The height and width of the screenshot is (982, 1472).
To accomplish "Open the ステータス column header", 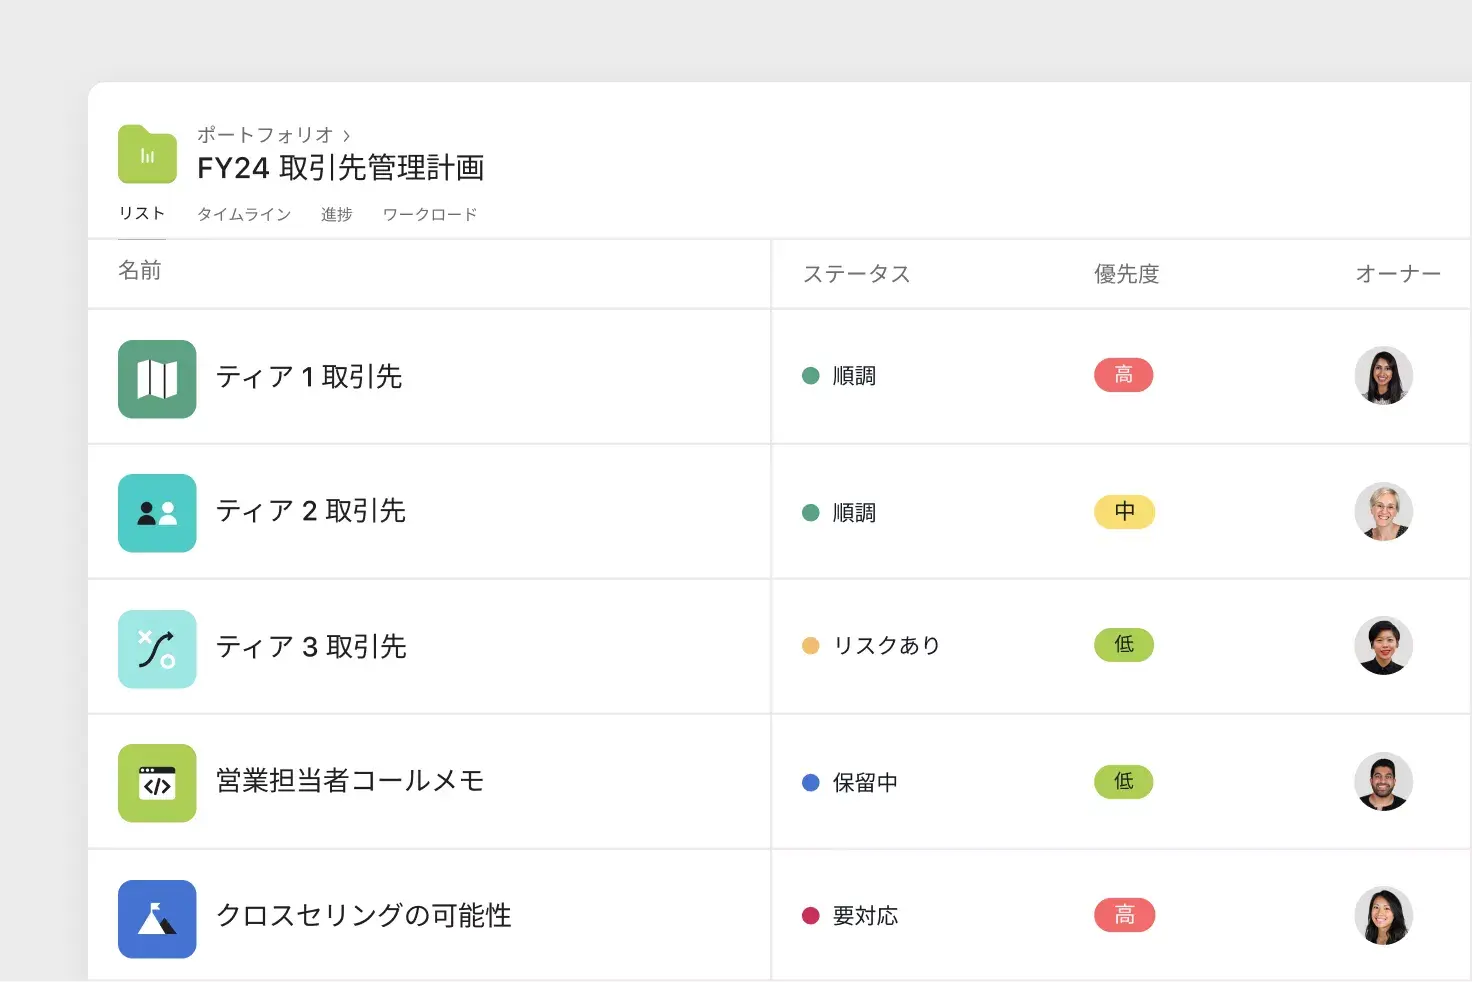I will tap(857, 273).
